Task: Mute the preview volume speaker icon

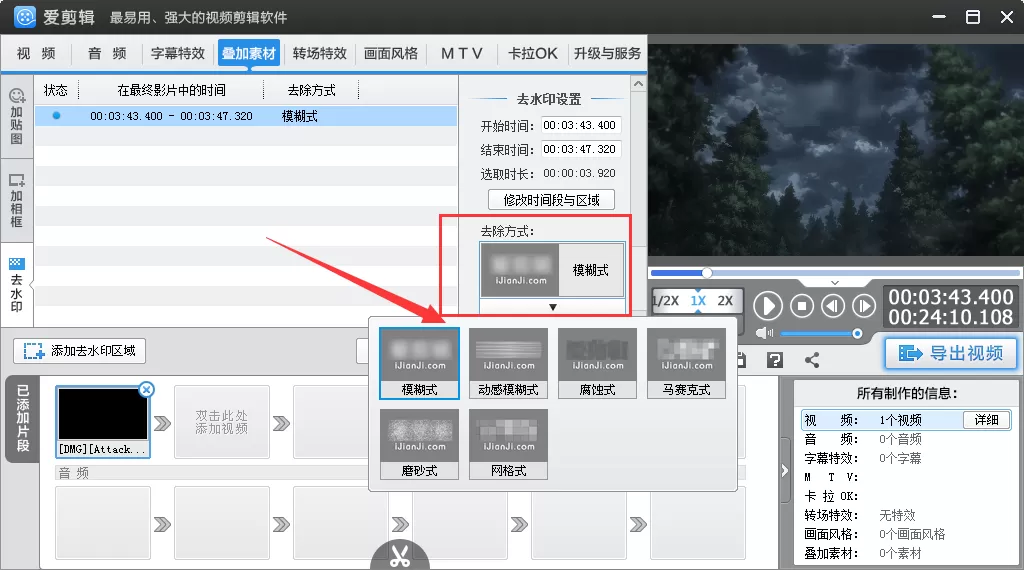Action: click(x=763, y=333)
